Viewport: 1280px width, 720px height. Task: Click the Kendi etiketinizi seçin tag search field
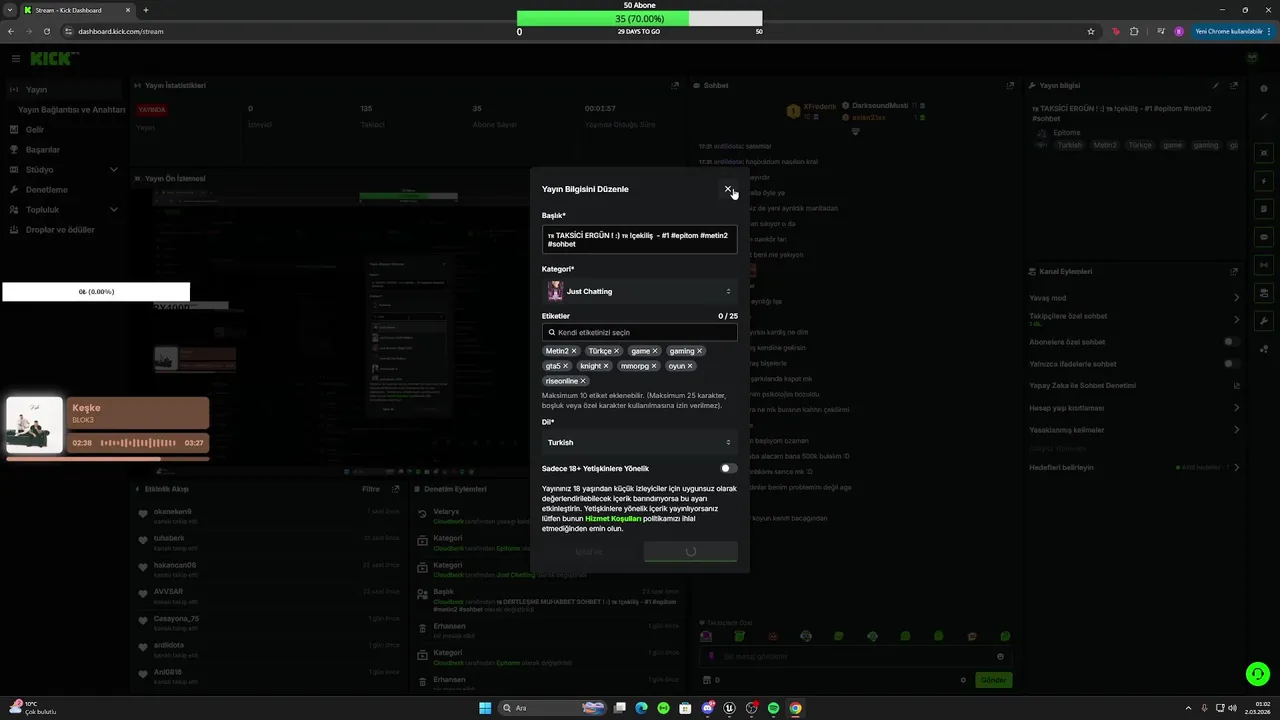(x=640, y=332)
